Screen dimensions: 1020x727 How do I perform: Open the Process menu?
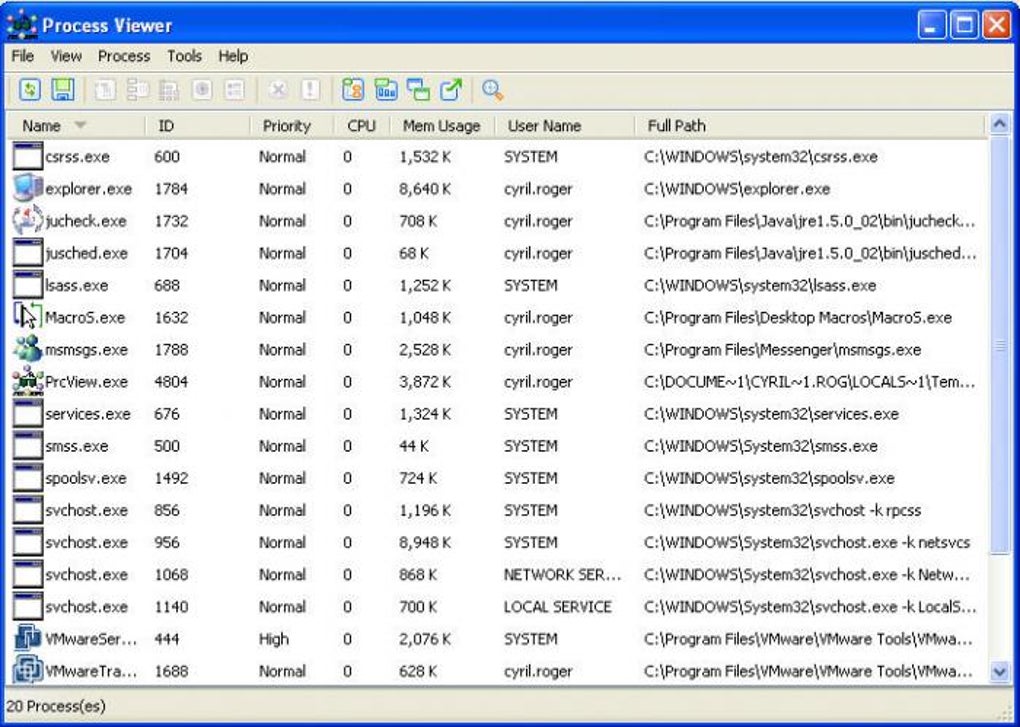tap(124, 56)
